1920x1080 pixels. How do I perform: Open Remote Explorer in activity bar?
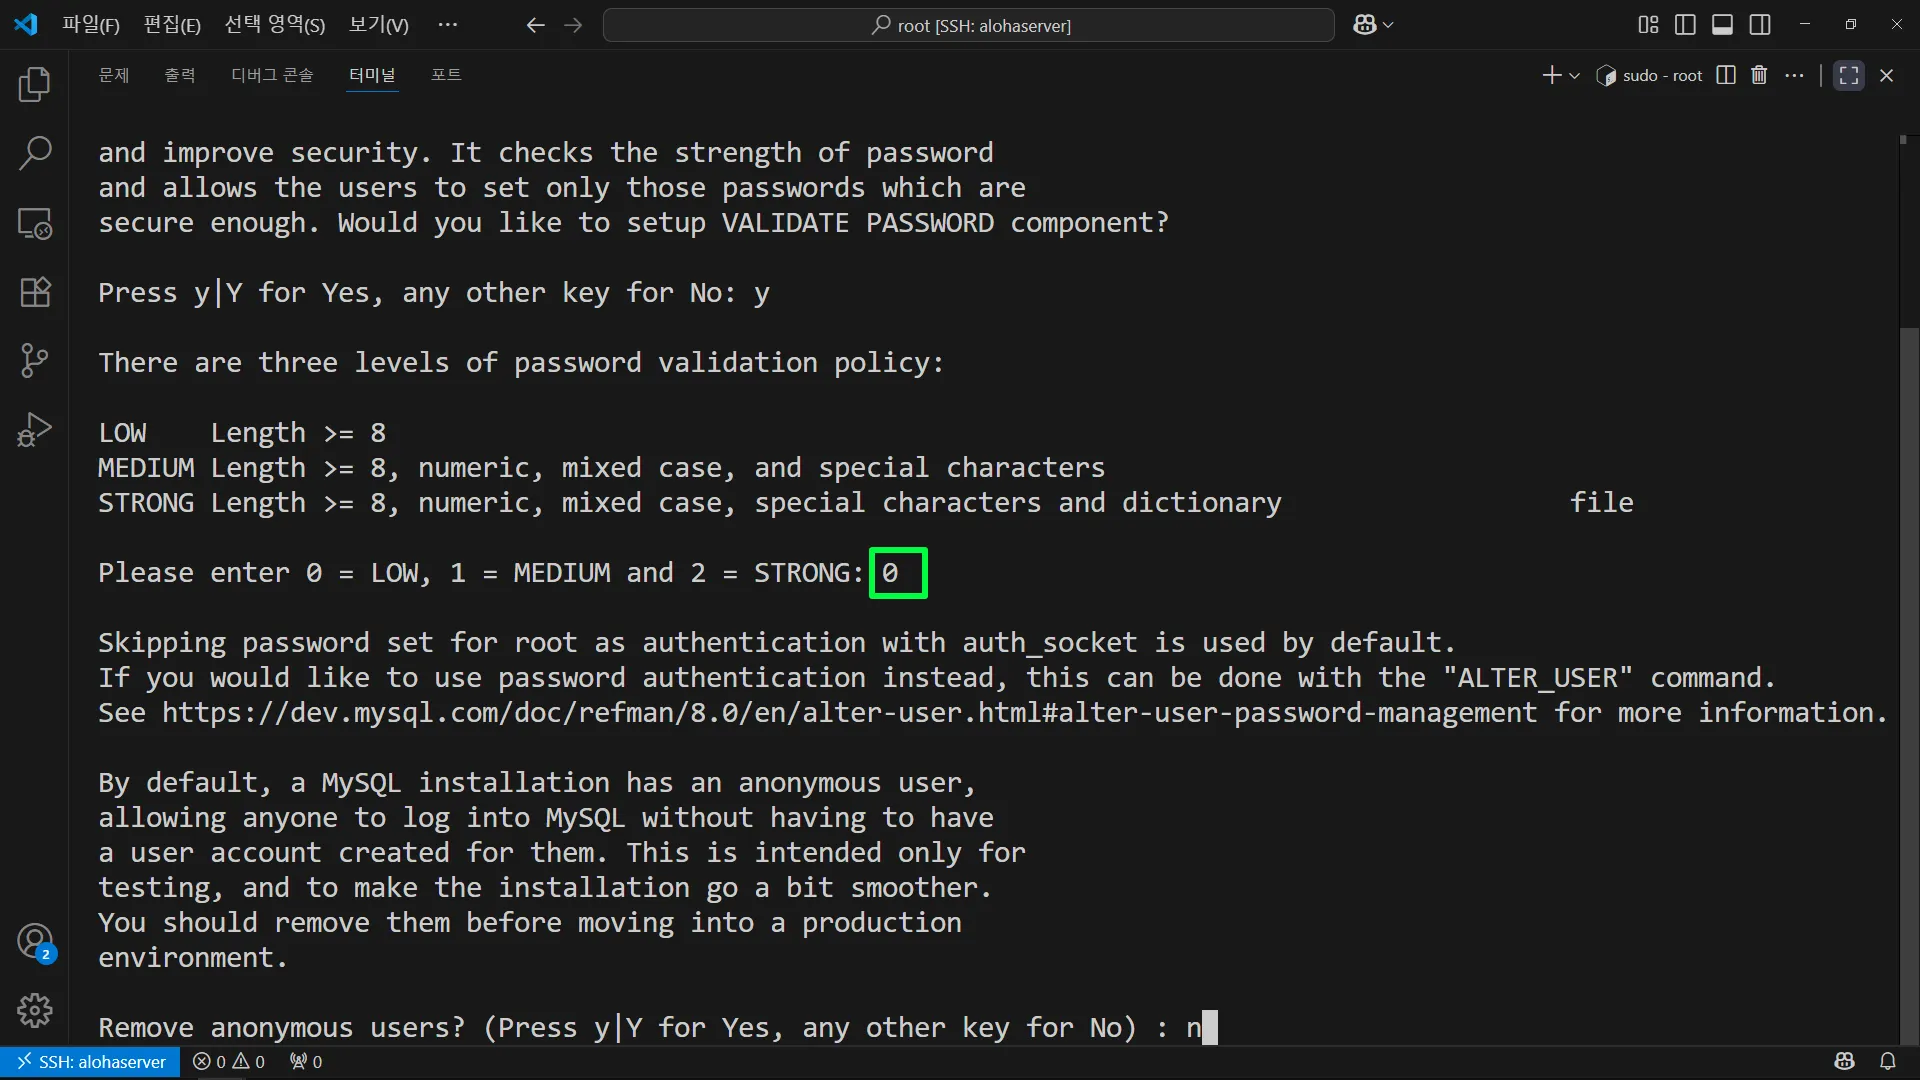tap(35, 223)
